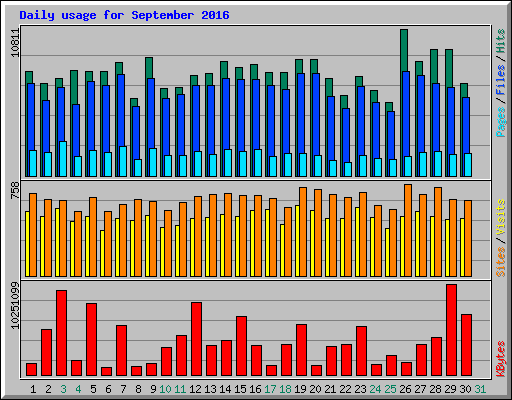512x400 pixels.
Task: Click the orange visits bar for day 26
Action: pyautogui.click(x=408, y=230)
